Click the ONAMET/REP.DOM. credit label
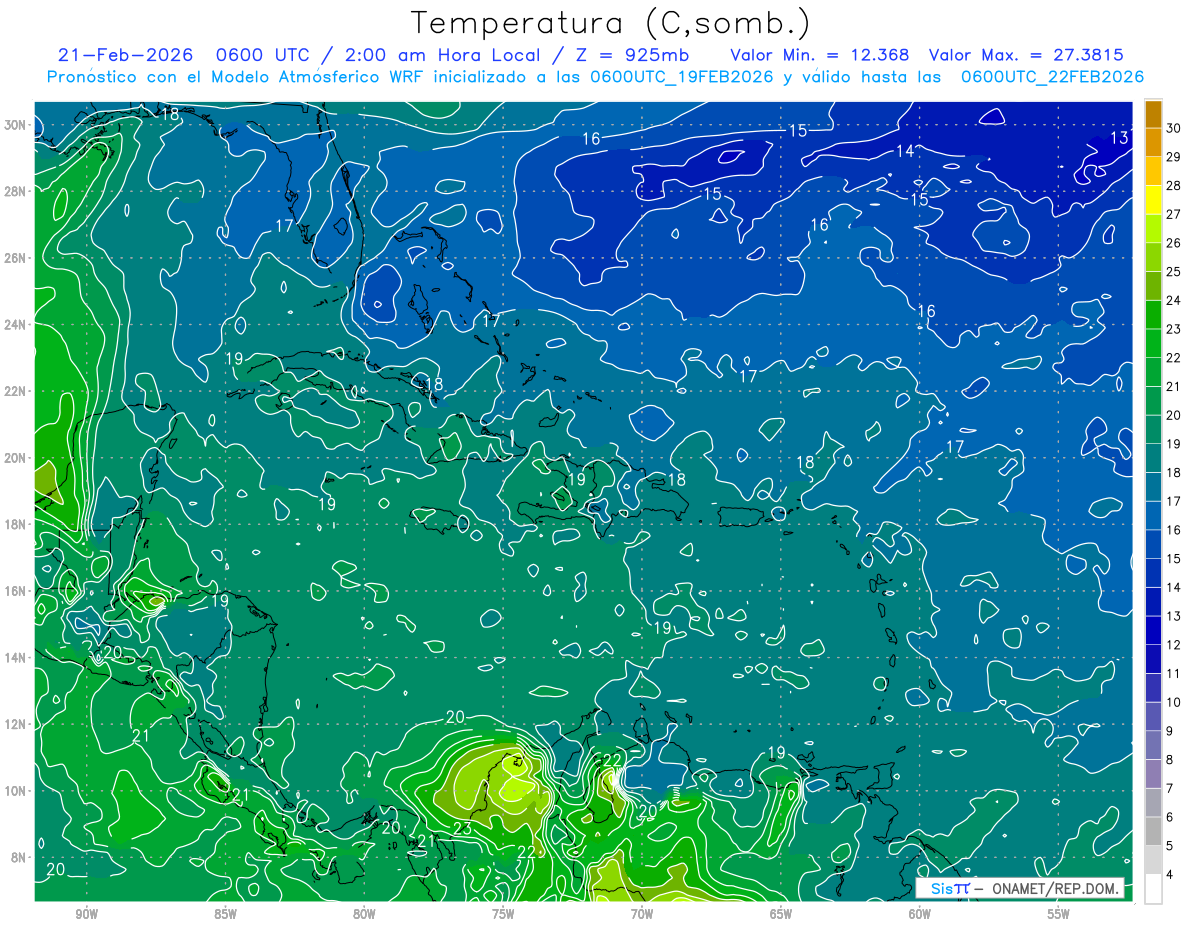The width and height of the screenshot is (1200, 927). (1056, 888)
